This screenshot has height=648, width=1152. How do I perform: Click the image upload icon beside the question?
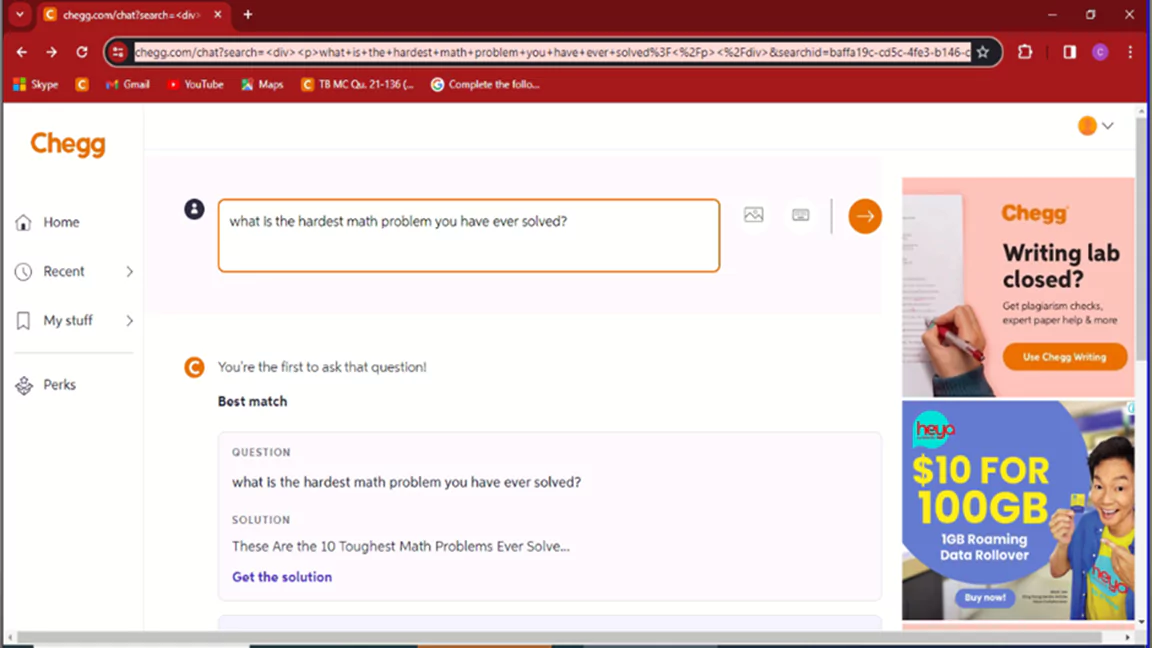(753, 214)
